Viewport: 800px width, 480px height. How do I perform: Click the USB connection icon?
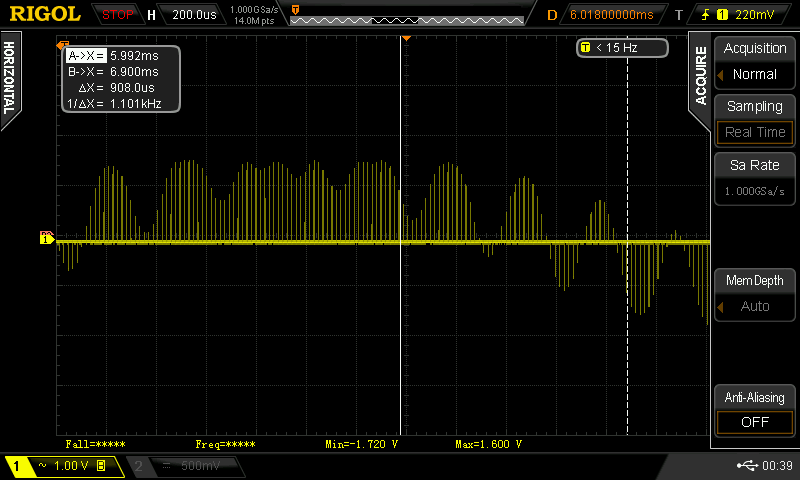(x=747, y=465)
